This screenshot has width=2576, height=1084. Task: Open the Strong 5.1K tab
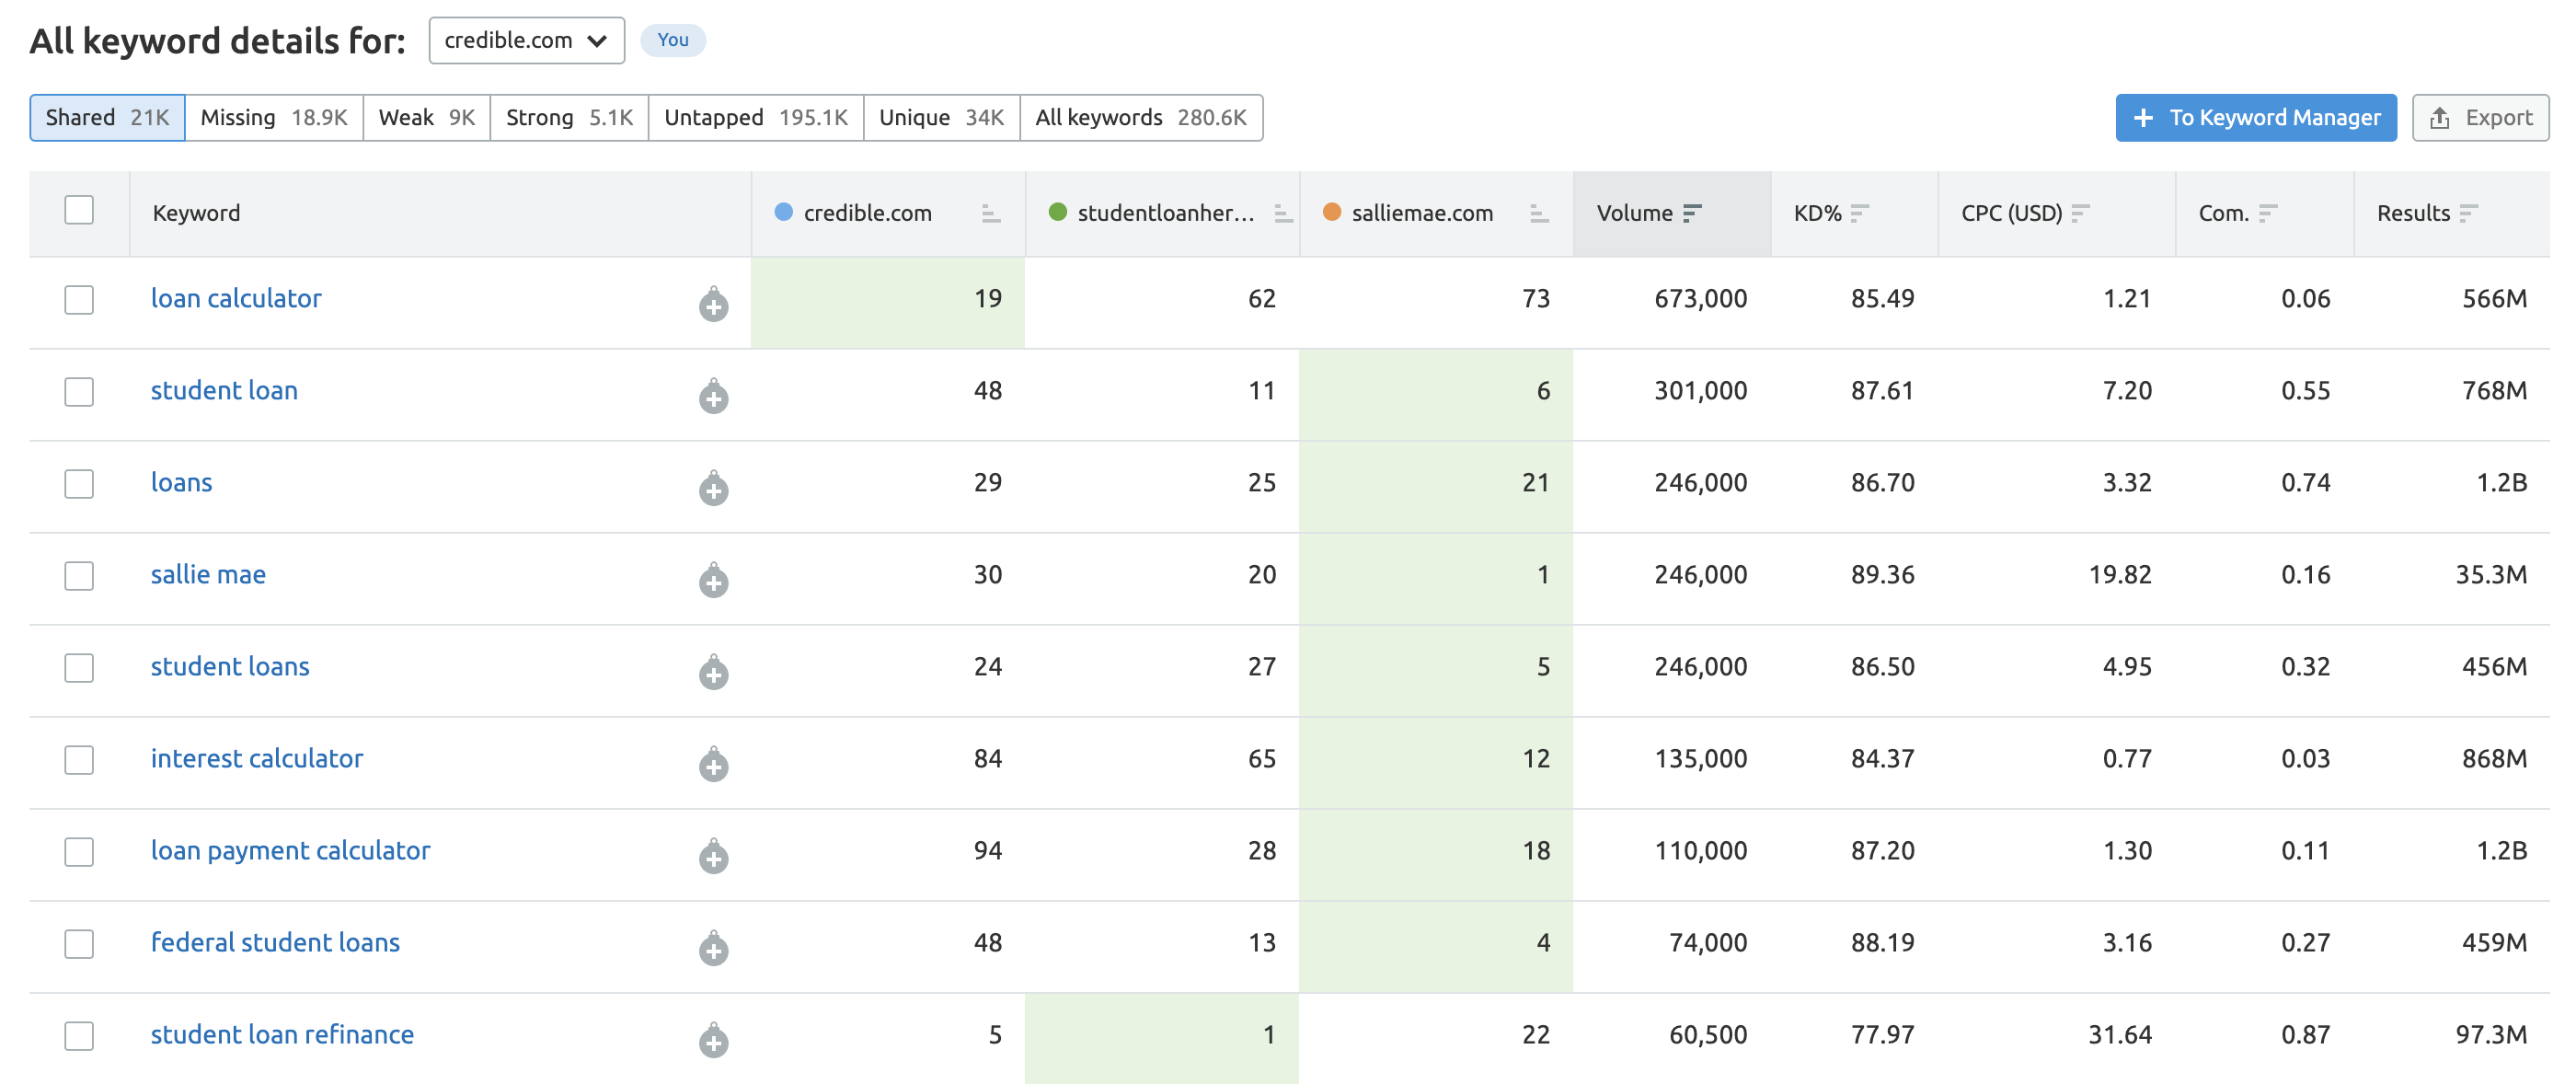tap(569, 118)
